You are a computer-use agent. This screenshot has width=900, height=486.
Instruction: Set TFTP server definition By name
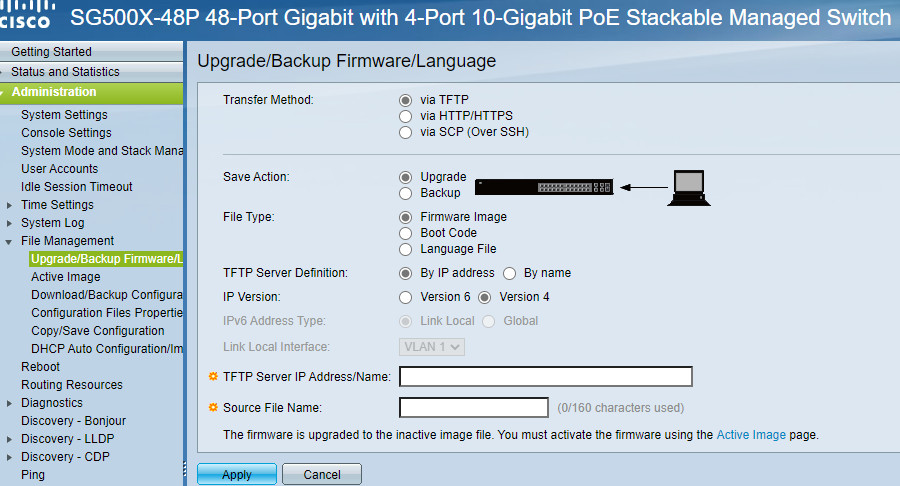(509, 273)
